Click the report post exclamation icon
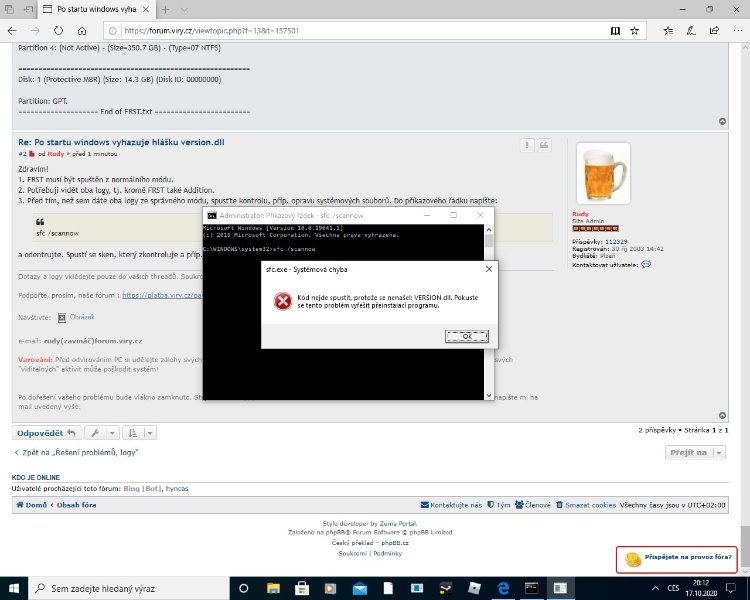Screen dimensions: 750x600 tap(527, 145)
